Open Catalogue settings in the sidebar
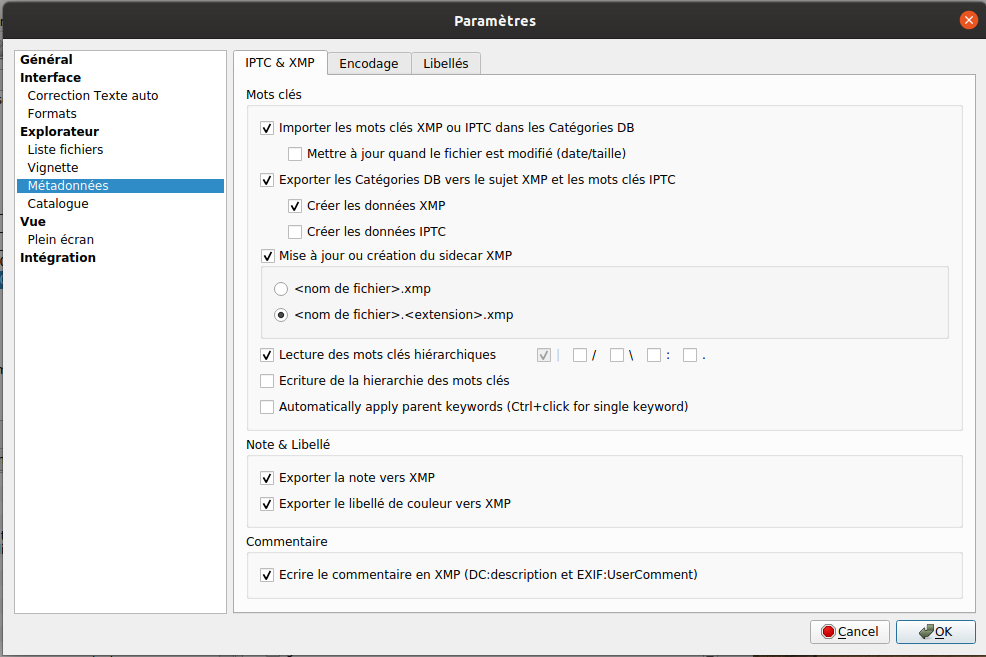Viewport: 986px width, 657px height. pyautogui.click(x=58, y=204)
